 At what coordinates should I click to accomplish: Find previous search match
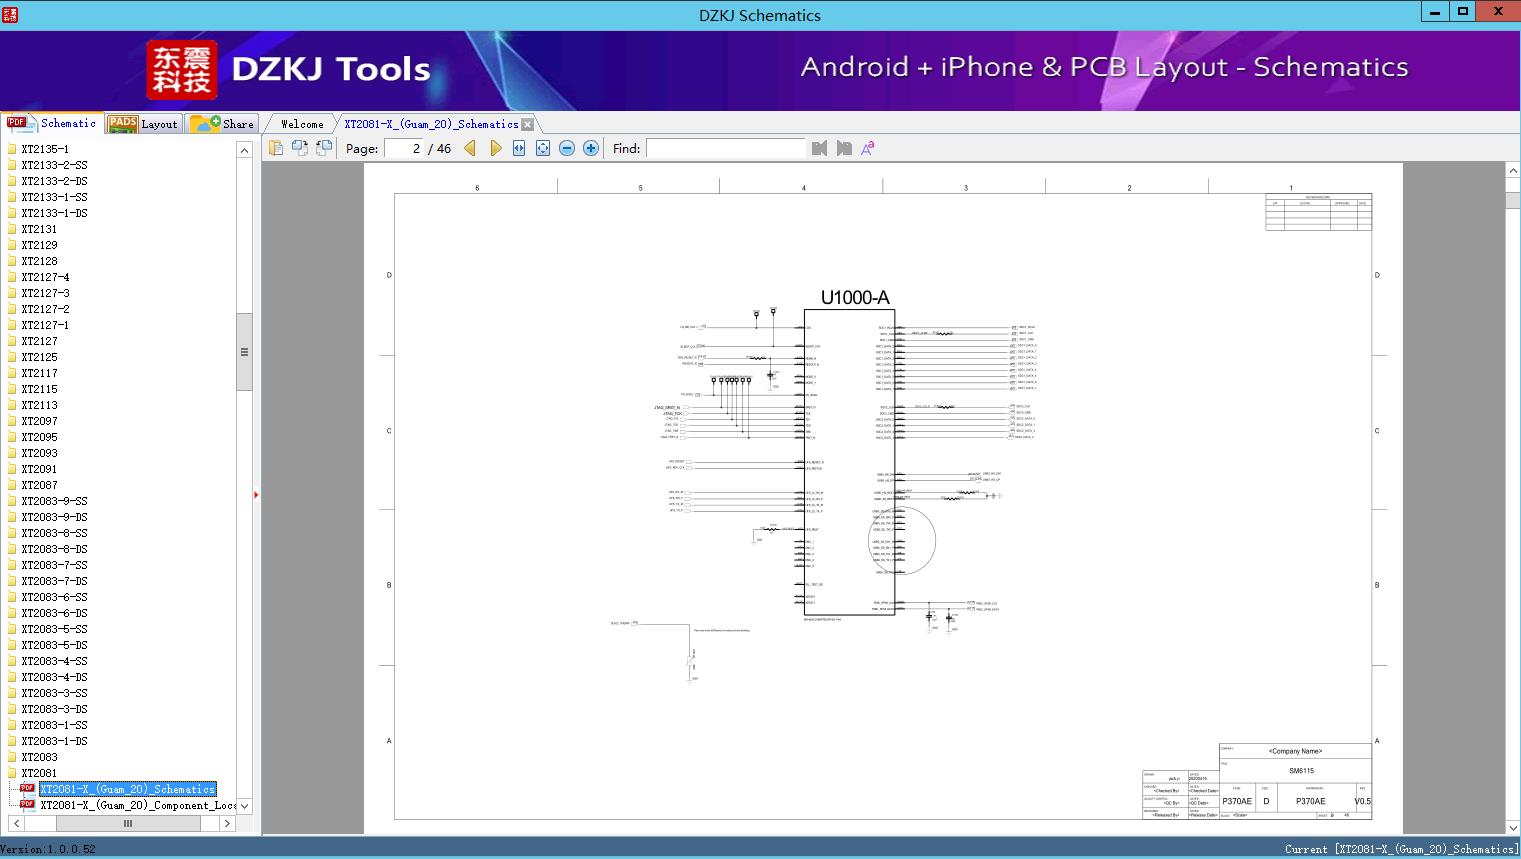tap(820, 148)
